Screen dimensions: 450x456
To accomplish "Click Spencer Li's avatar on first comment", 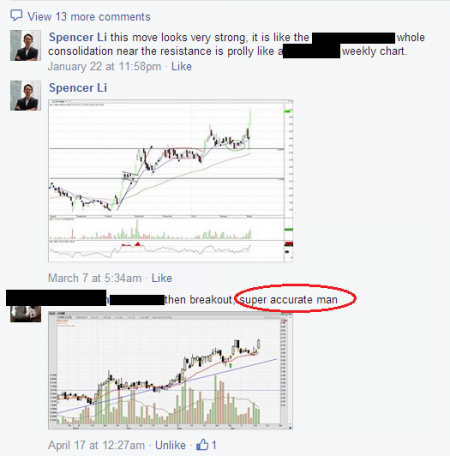I will 25,45.
